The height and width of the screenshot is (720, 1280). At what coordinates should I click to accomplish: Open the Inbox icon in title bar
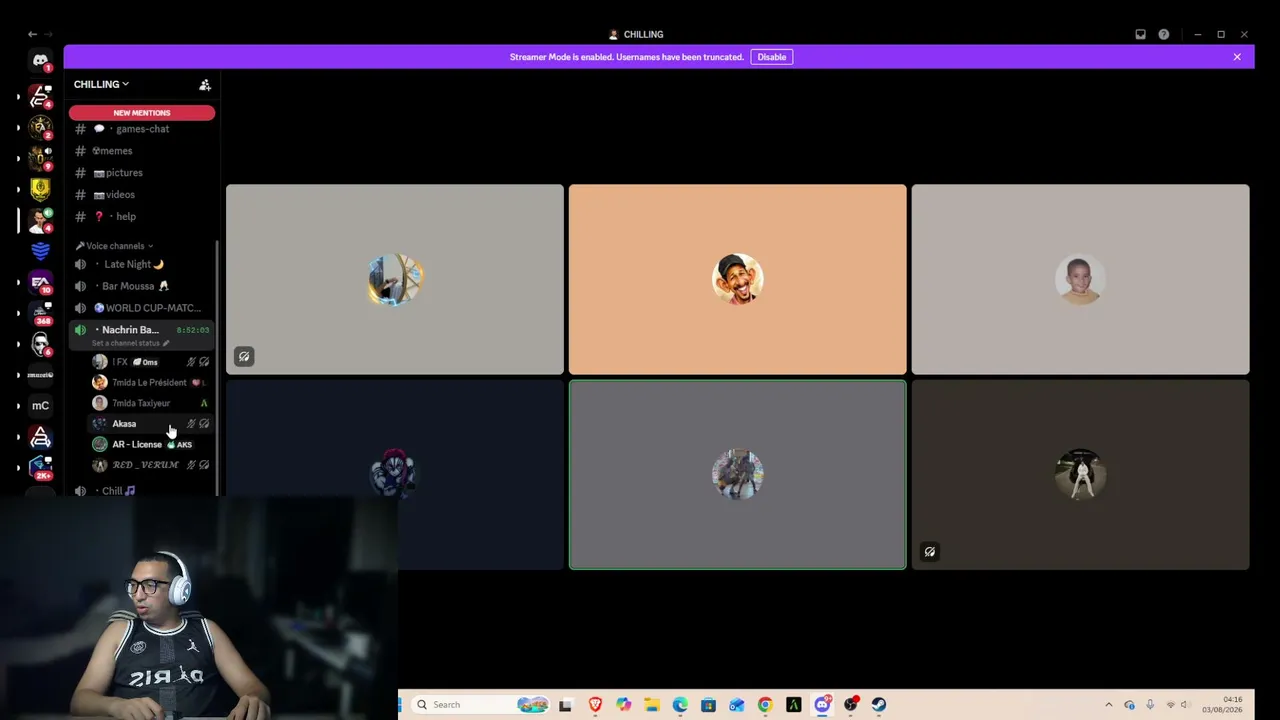[x=1140, y=34]
